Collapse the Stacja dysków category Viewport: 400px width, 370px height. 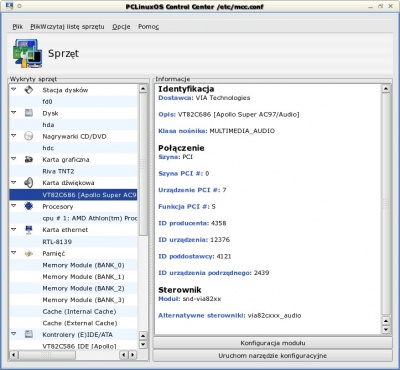[14, 89]
